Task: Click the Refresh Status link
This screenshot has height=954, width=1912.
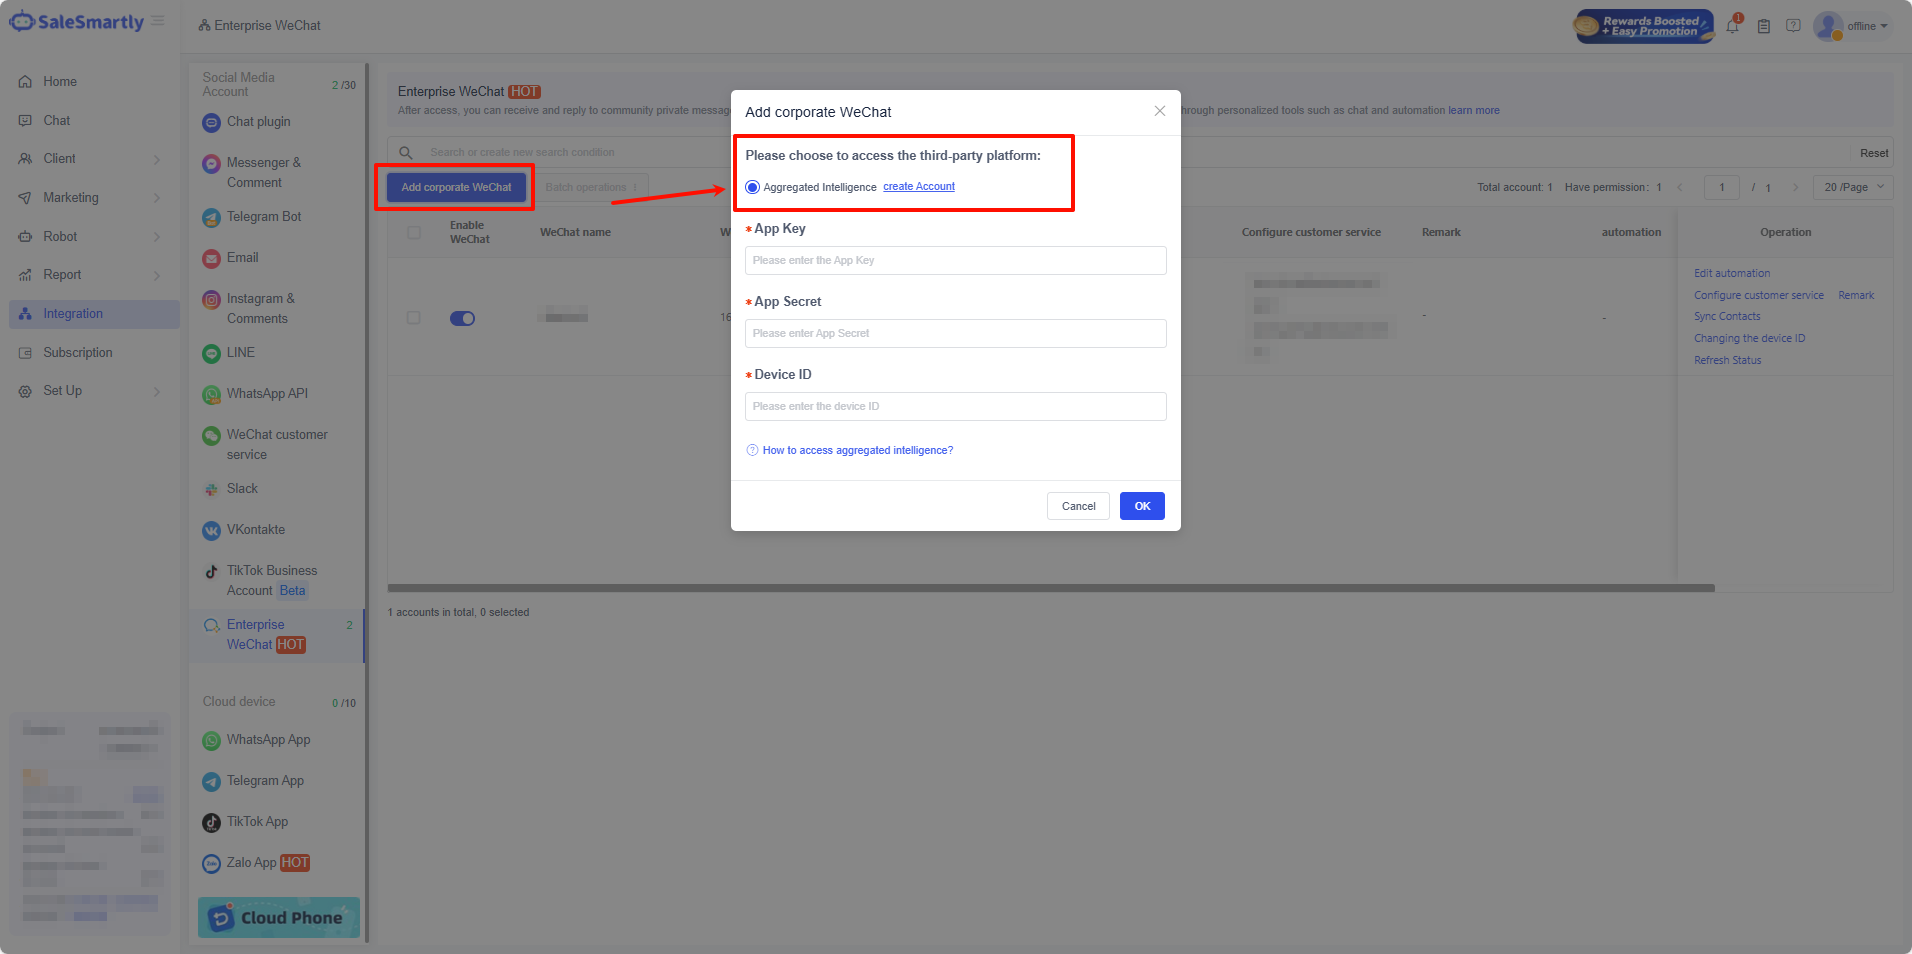Action: point(1728,360)
